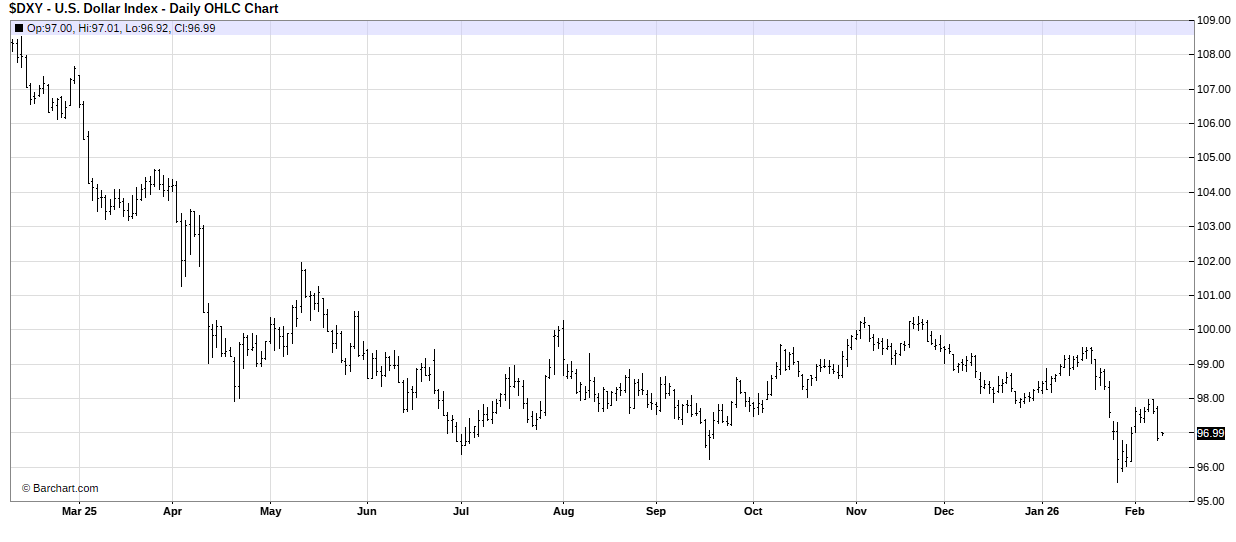Click the highlighted 96.99 current price tag
The height and width of the screenshot is (542, 1236).
point(1210,433)
